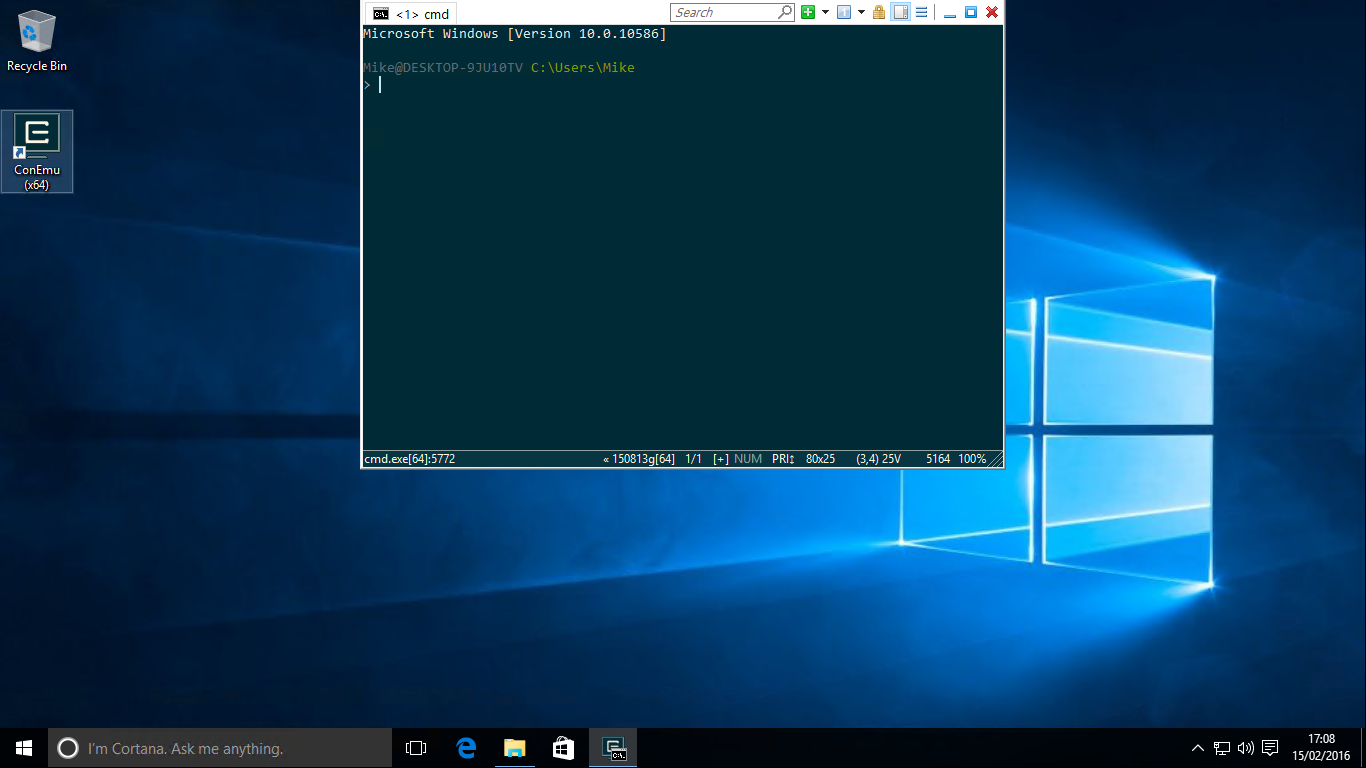Open Microsoft Edge from the taskbar
Viewport: 1366px width, 768px height.
466,748
